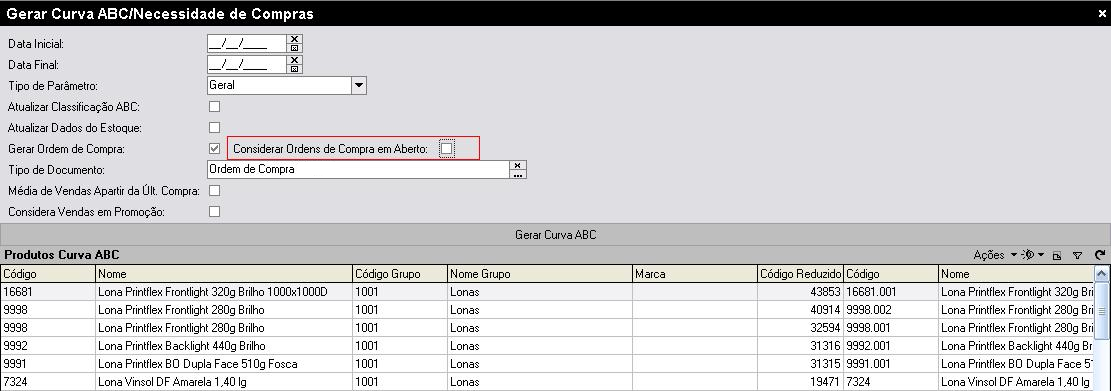1111x391 pixels.
Task: Click the Lonas group cell in row 7324
Action: click(540, 382)
